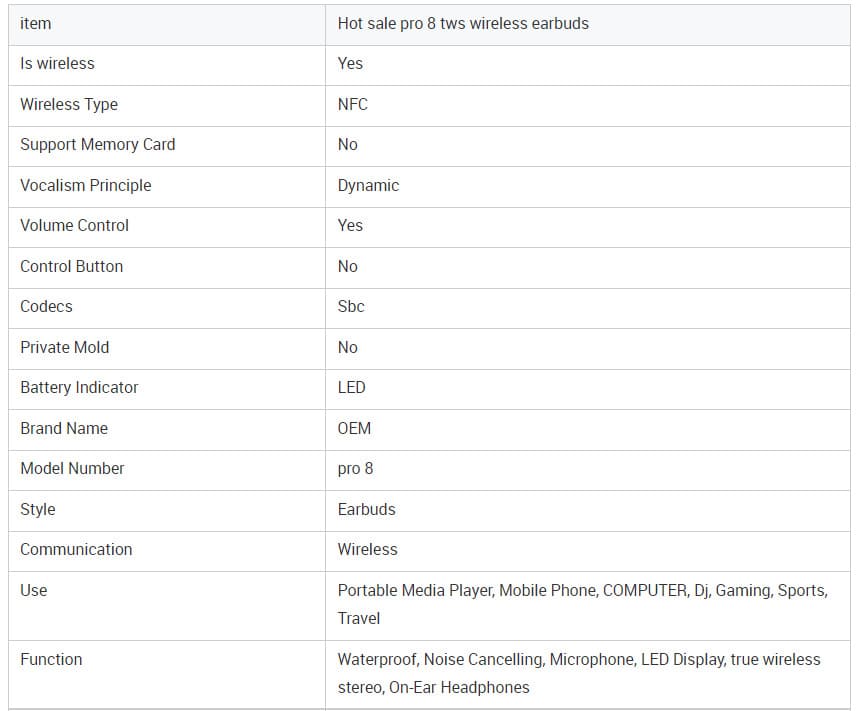
Task: Select the "Support Memory Card" row label
Action: pos(97,144)
